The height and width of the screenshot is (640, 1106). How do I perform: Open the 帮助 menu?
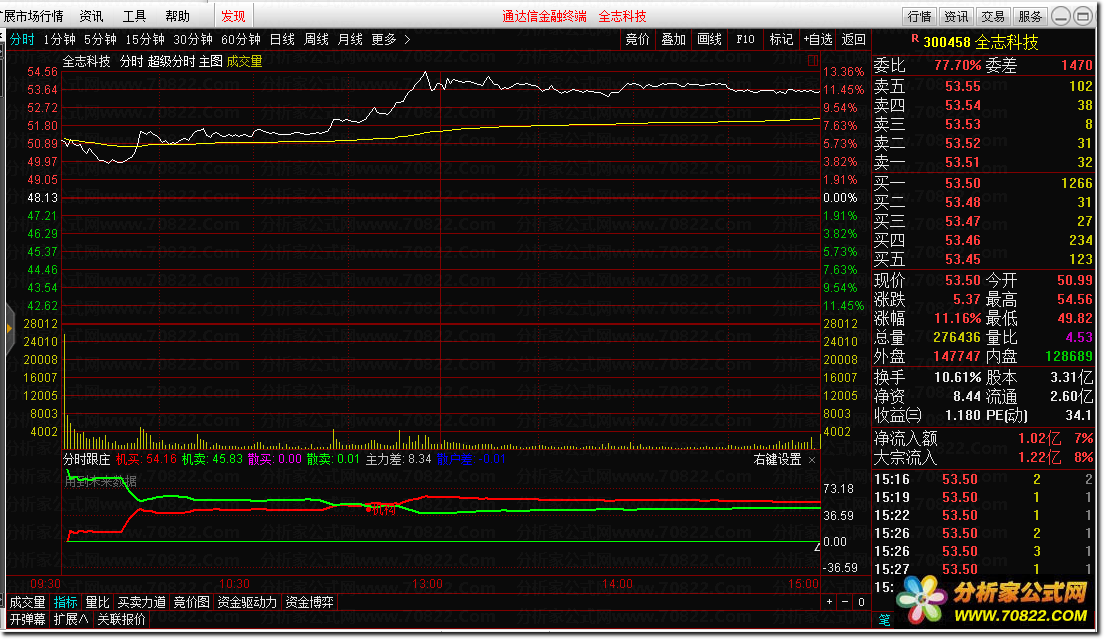tap(177, 16)
